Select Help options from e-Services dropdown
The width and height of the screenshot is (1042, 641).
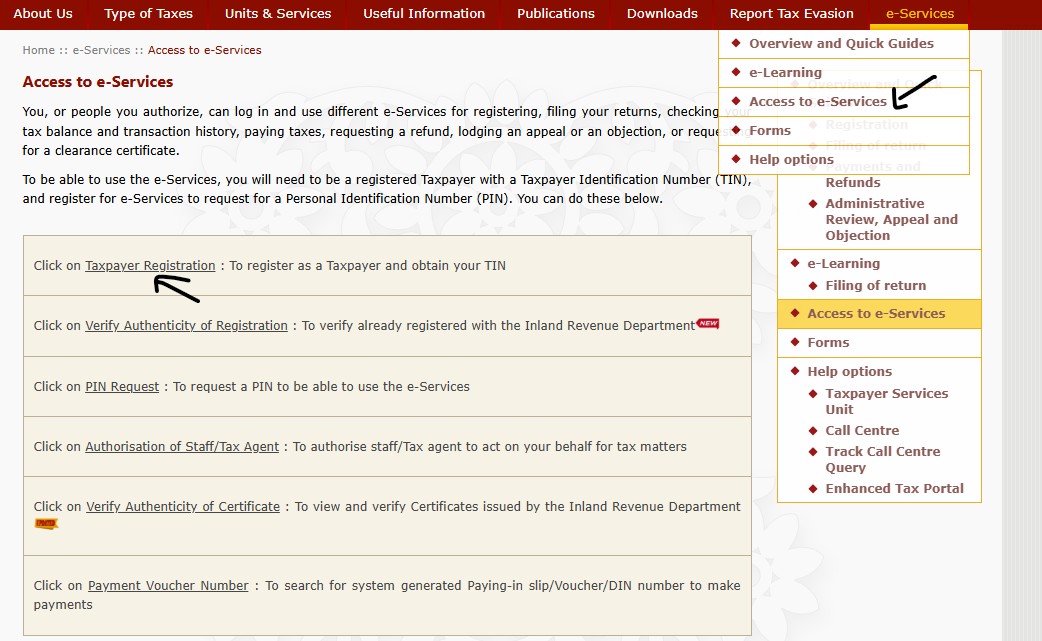click(791, 159)
